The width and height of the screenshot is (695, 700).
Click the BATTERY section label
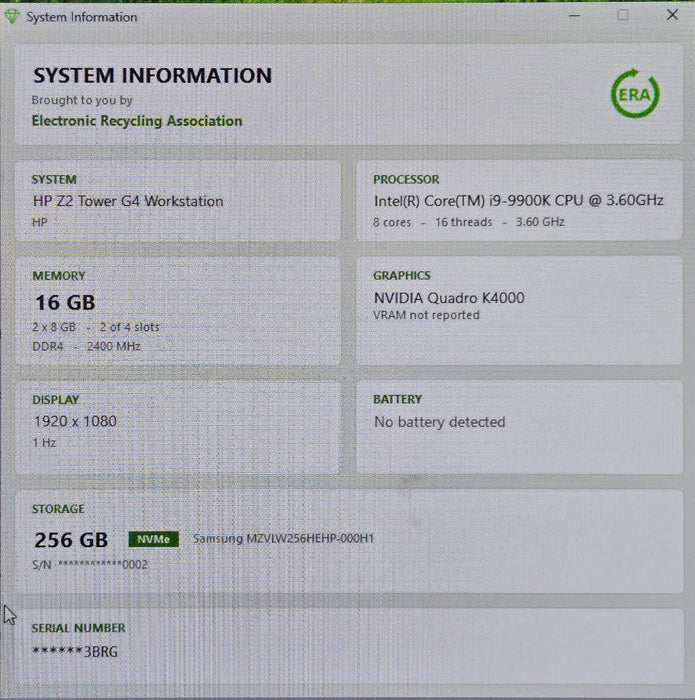pyautogui.click(x=397, y=399)
